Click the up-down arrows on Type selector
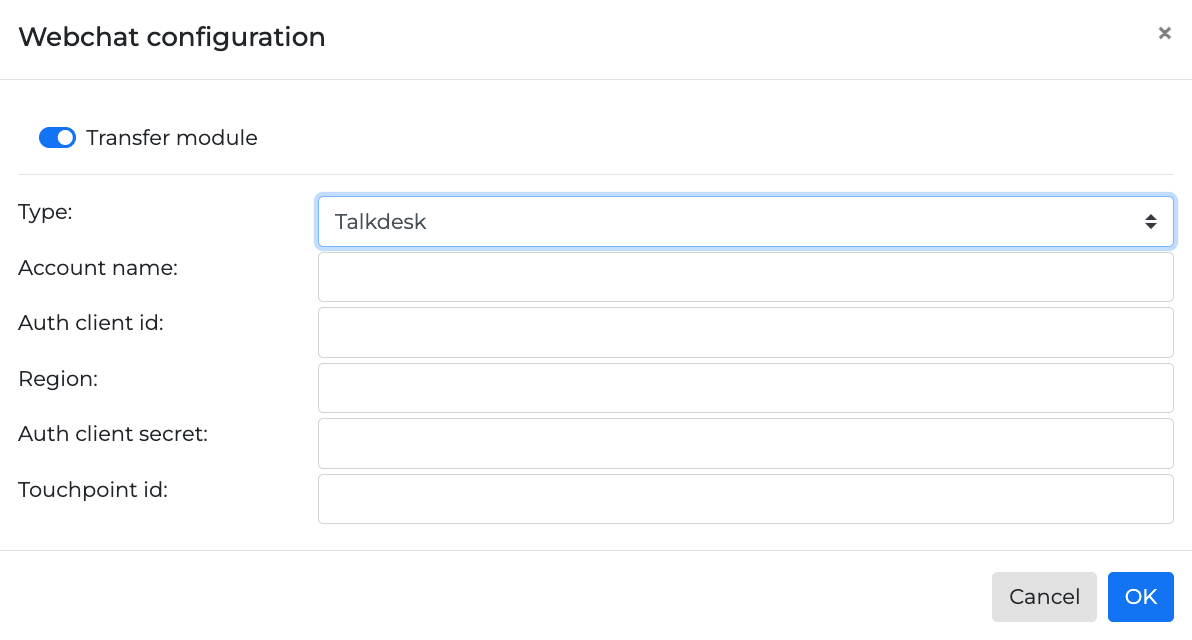The image size is (1192, 640). tap(1150, 221)
